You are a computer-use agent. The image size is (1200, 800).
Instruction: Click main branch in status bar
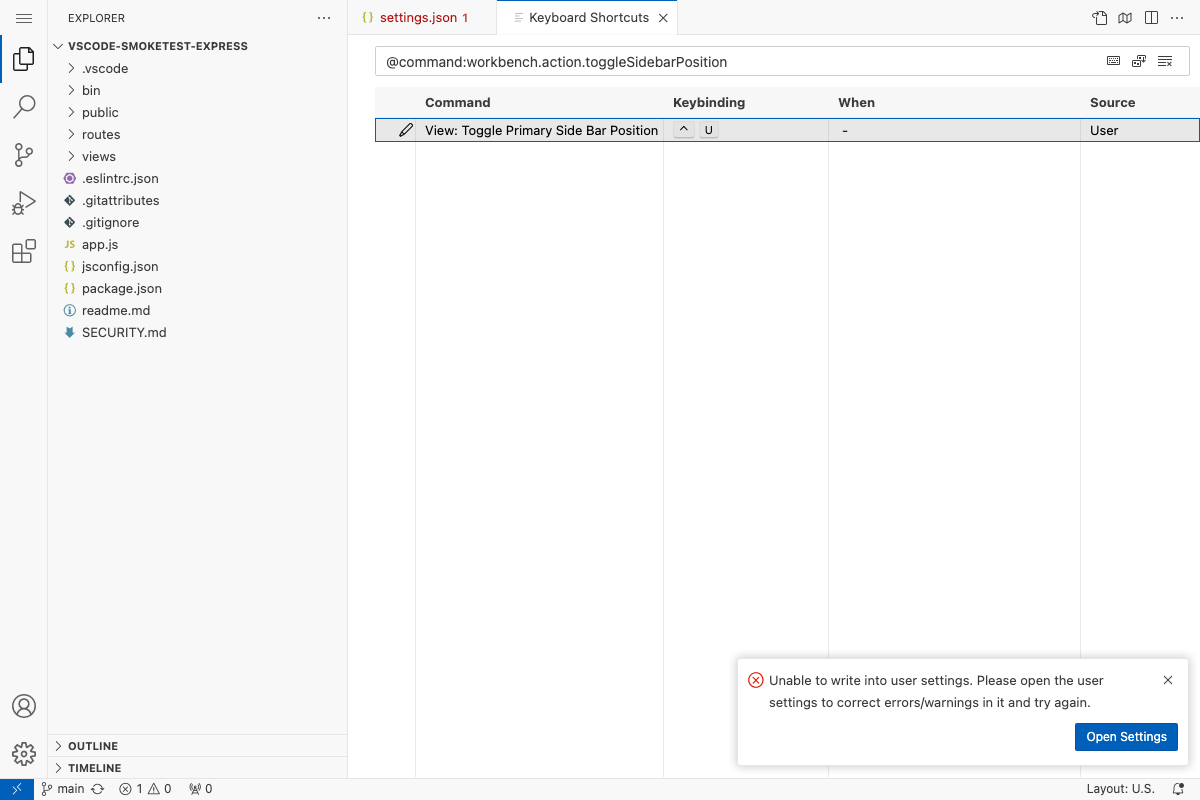(x=63, y=789)
